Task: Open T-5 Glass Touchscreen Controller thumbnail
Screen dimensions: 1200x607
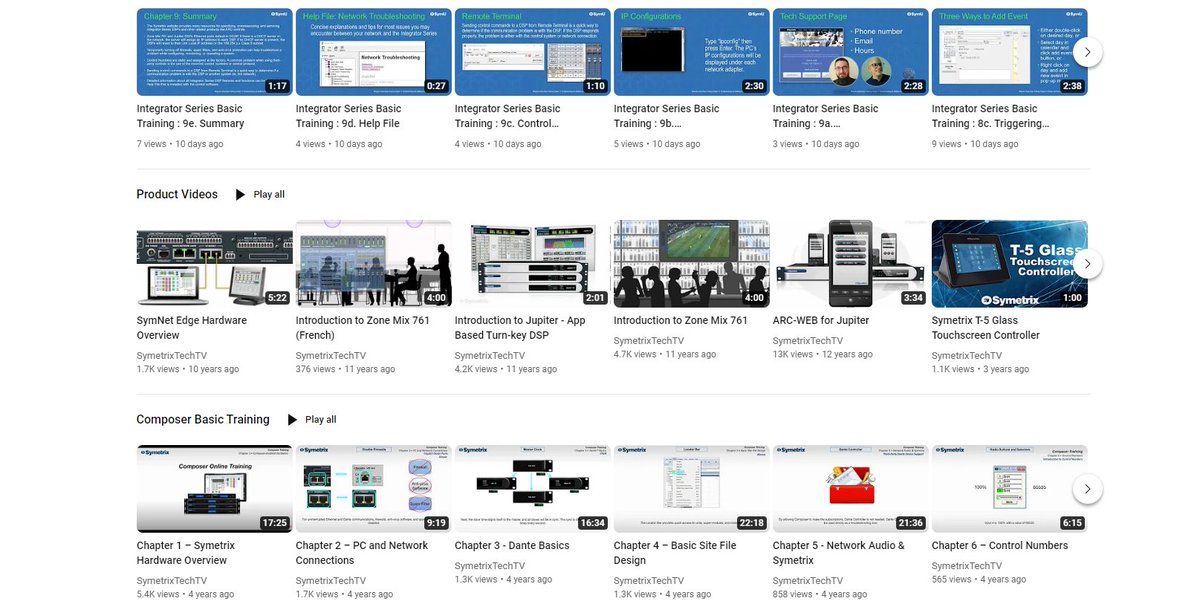Action: (x=1010, y=264)
